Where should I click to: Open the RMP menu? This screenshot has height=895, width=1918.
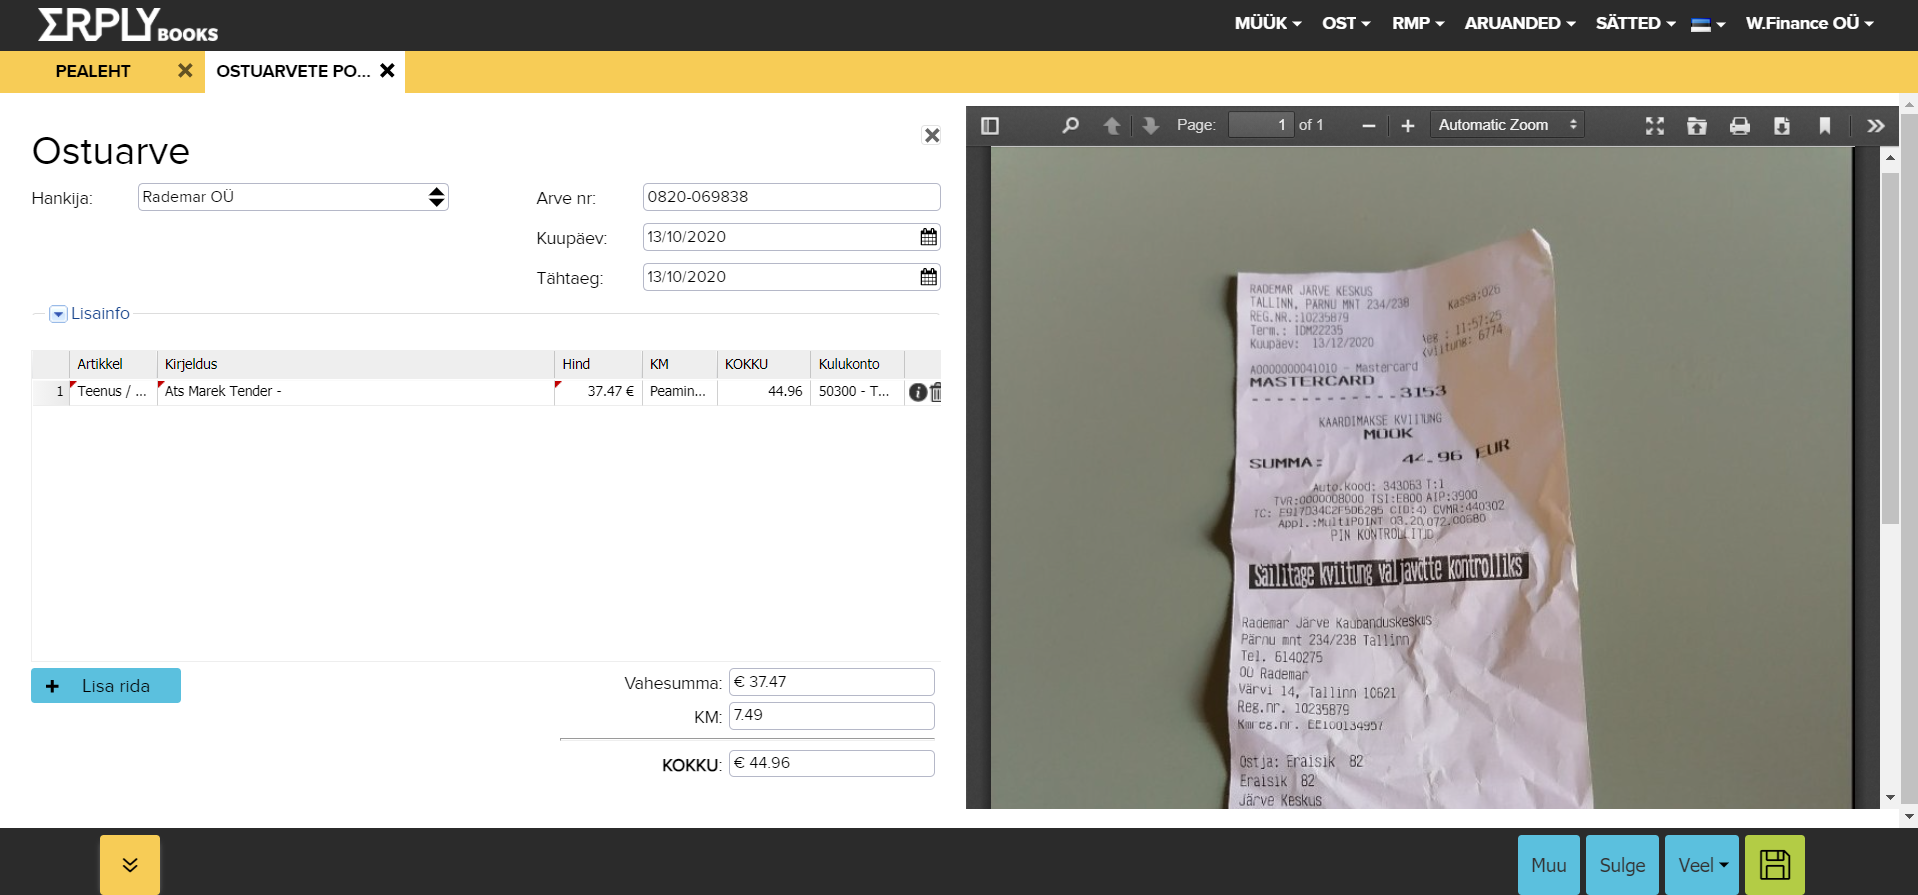(x=1418, y=23)
